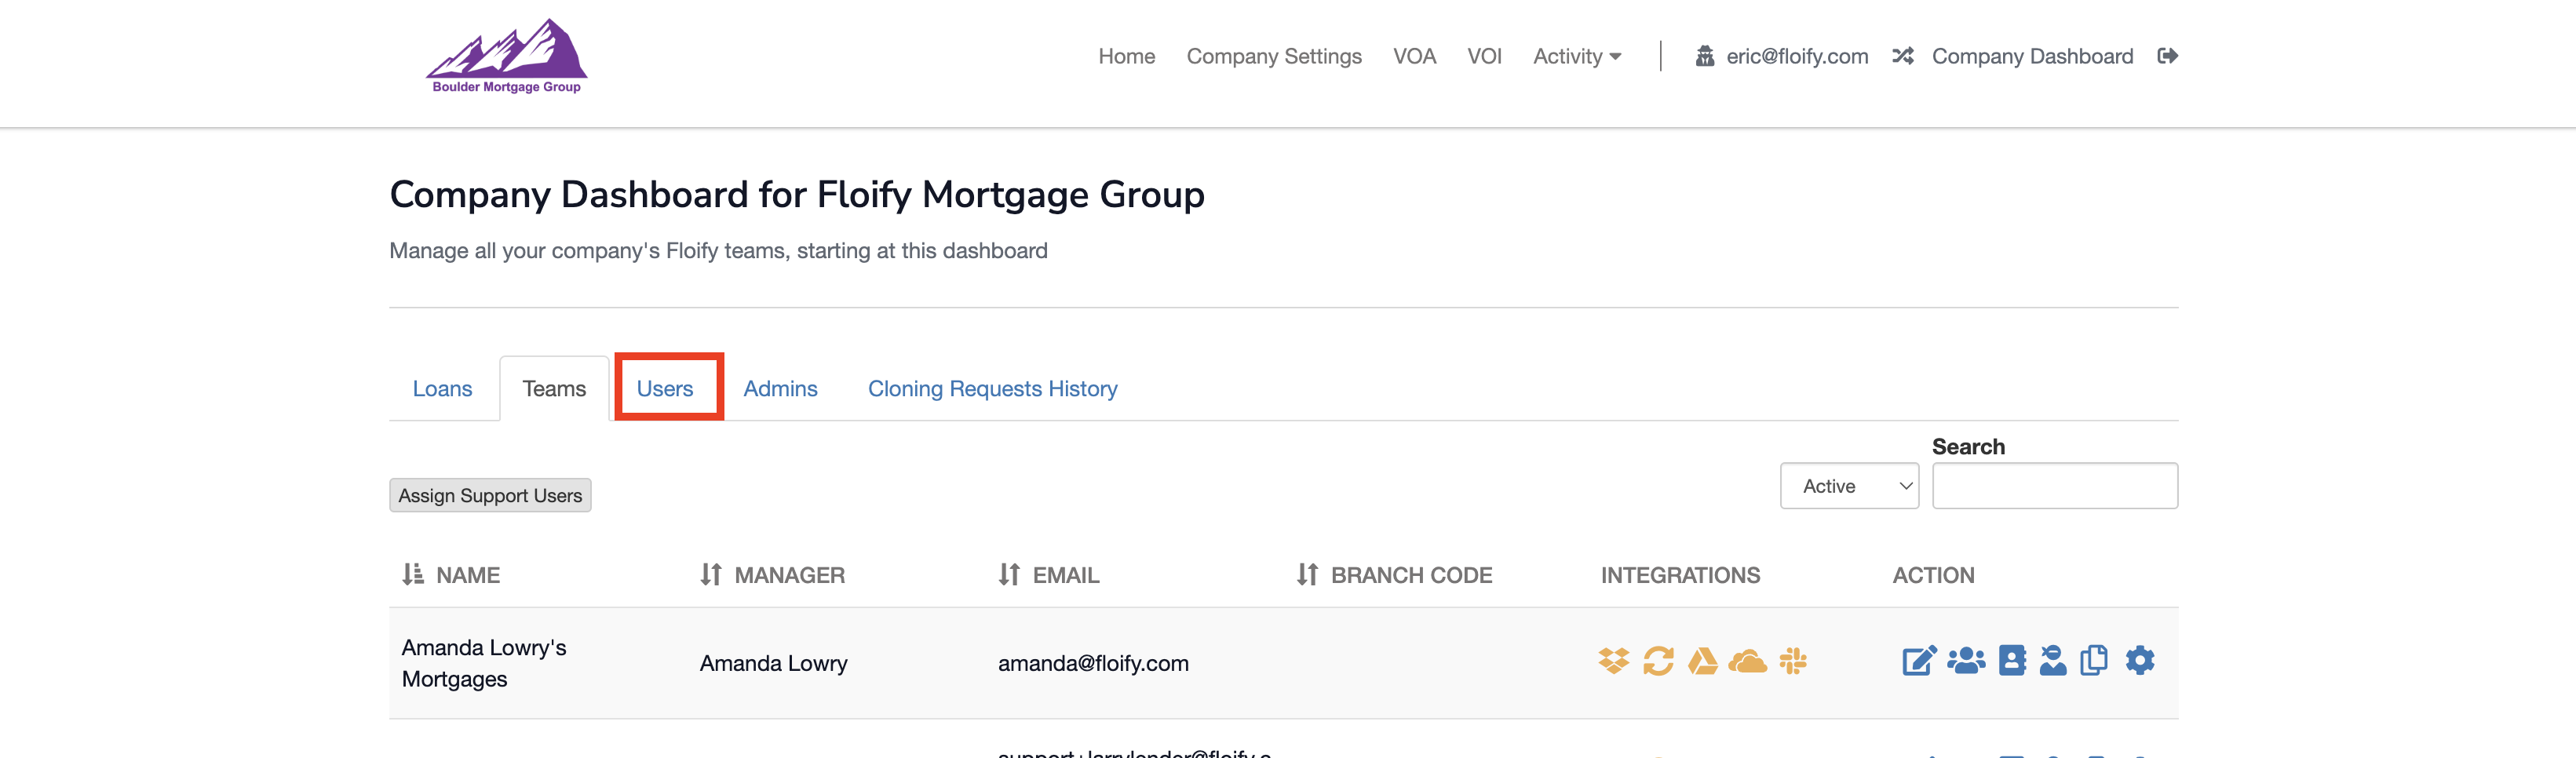The height and width of the screenshot is (758, 2576).
Task: Go to Company Settings page
Action: (1274, 56)
